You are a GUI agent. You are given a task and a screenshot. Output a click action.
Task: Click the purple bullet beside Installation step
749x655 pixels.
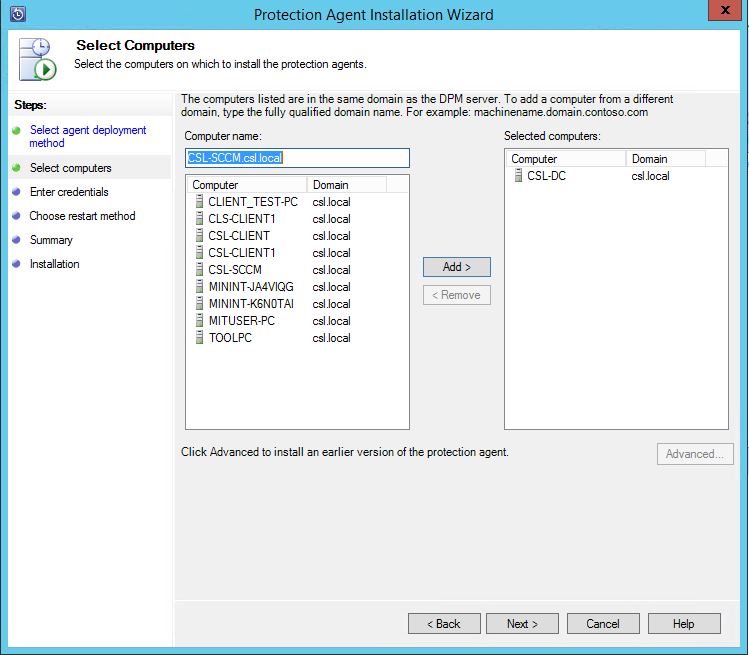(16, 264)
